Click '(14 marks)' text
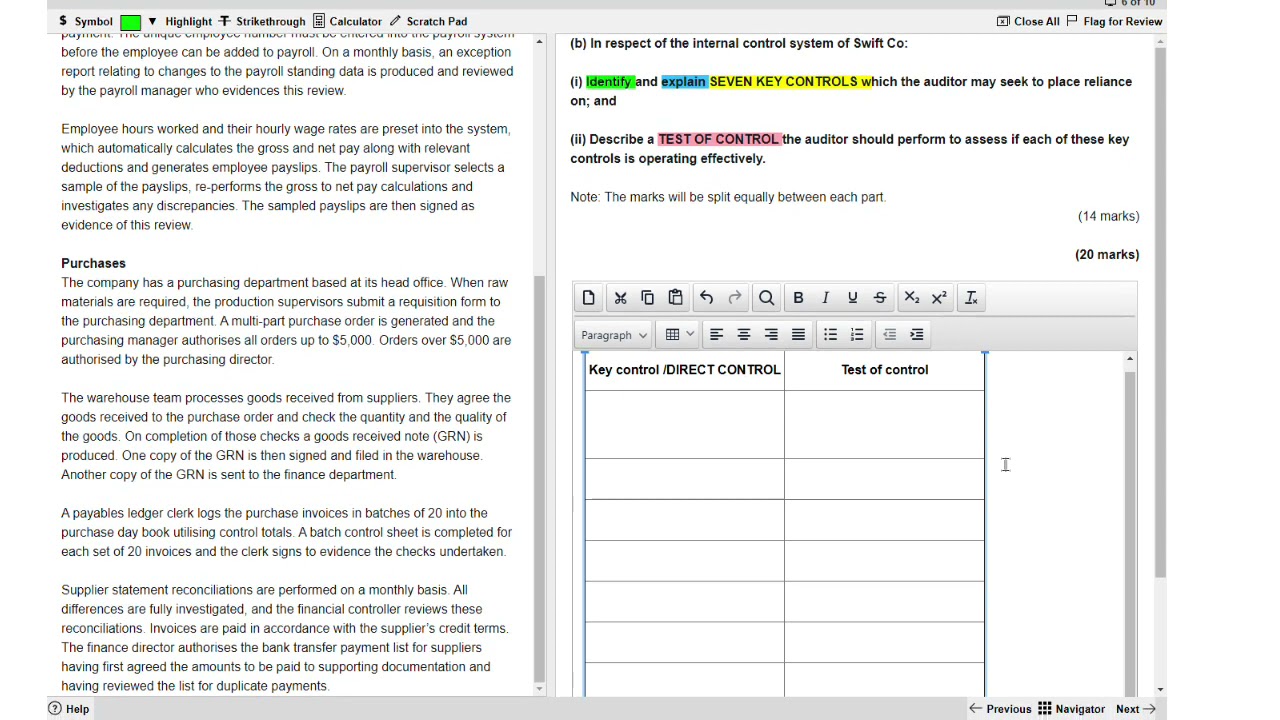 tap(1108, 216)
